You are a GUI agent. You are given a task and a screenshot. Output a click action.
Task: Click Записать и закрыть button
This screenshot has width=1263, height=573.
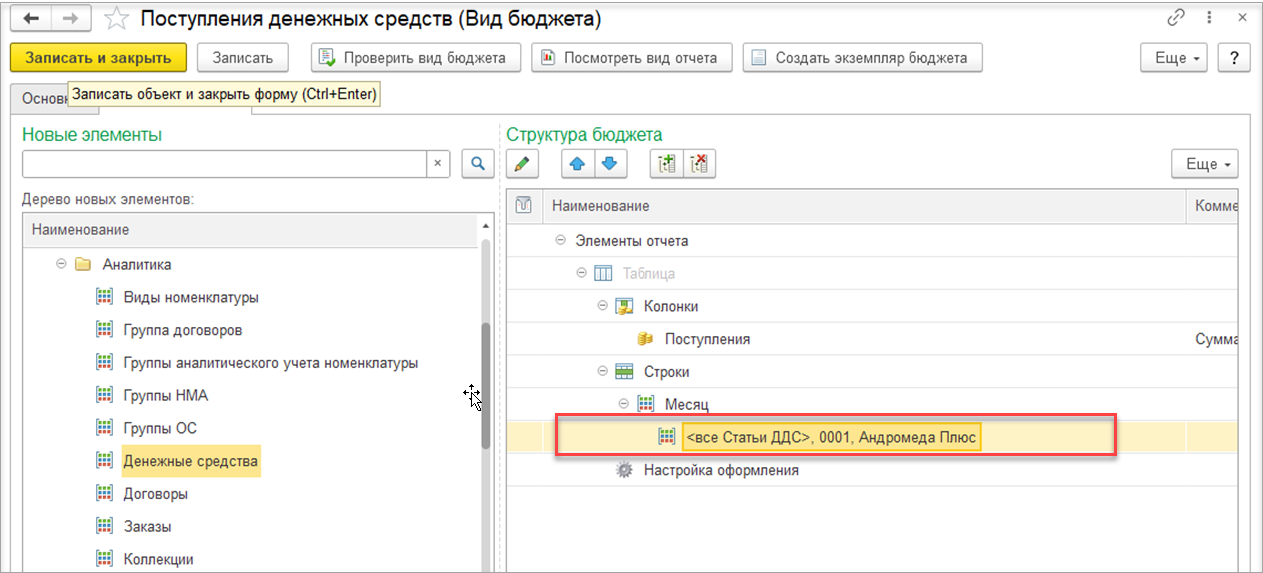tap(98, 58)
